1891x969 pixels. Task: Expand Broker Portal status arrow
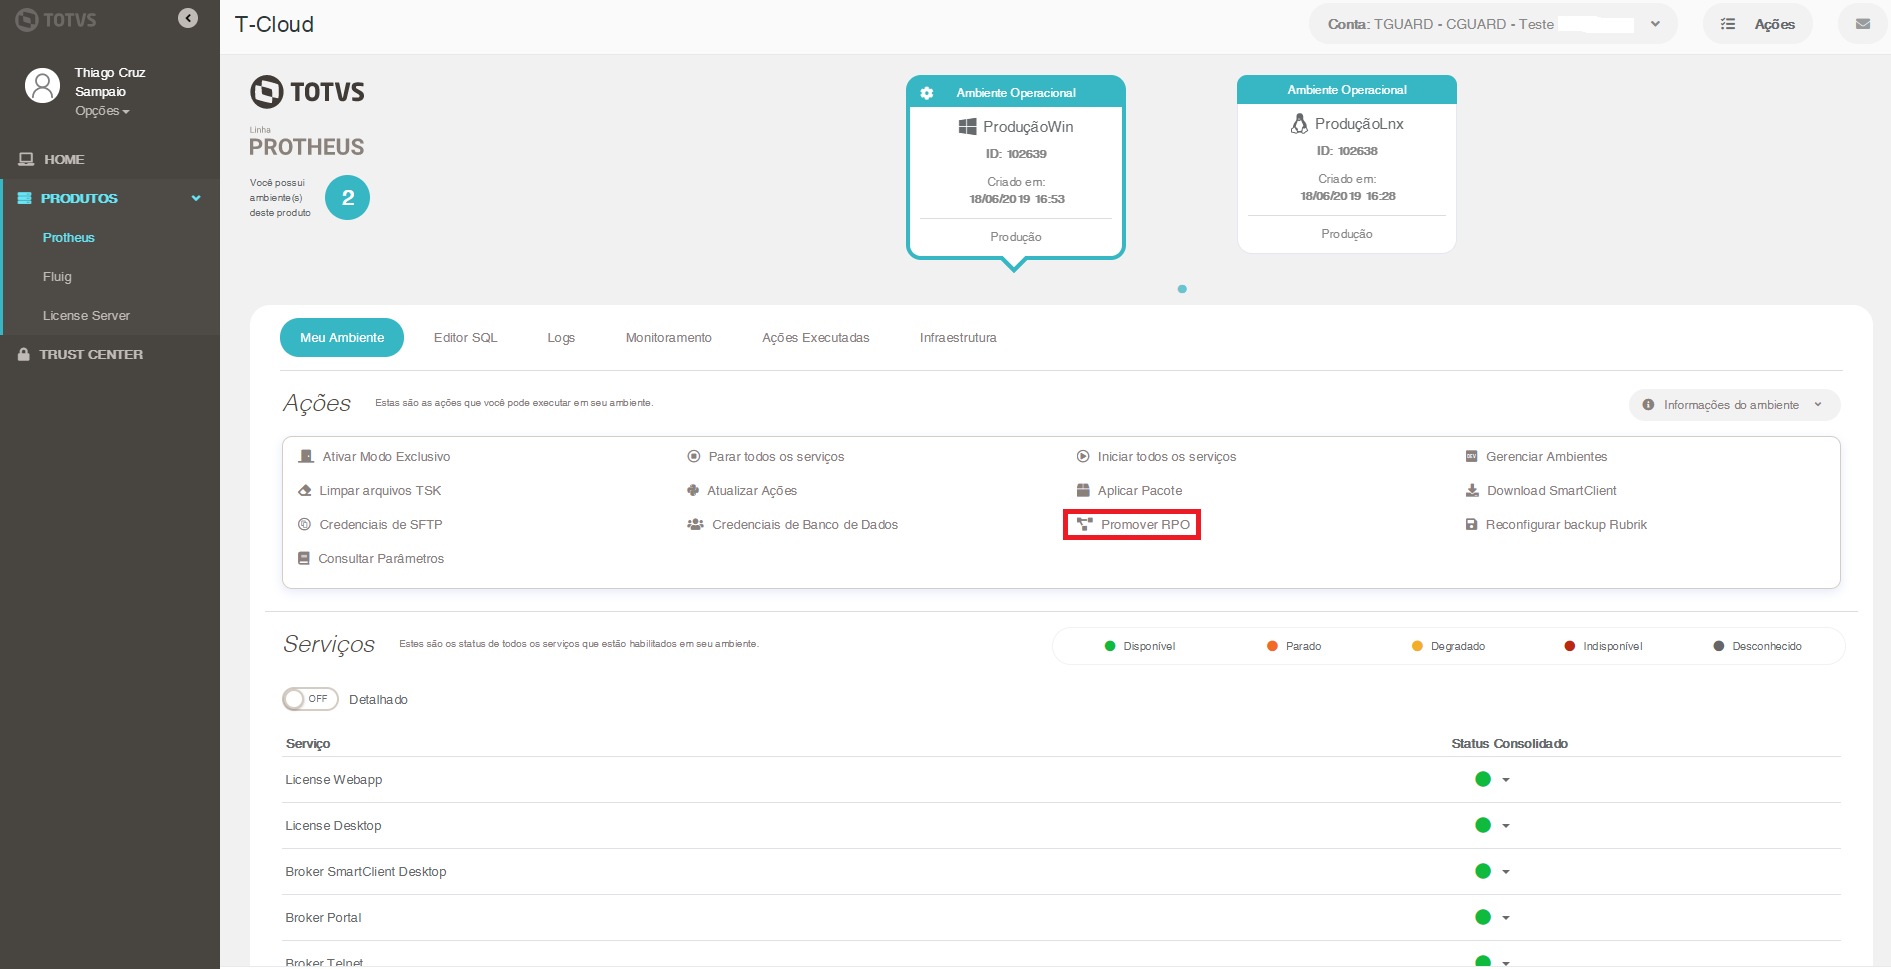(x=1506, y=918)
